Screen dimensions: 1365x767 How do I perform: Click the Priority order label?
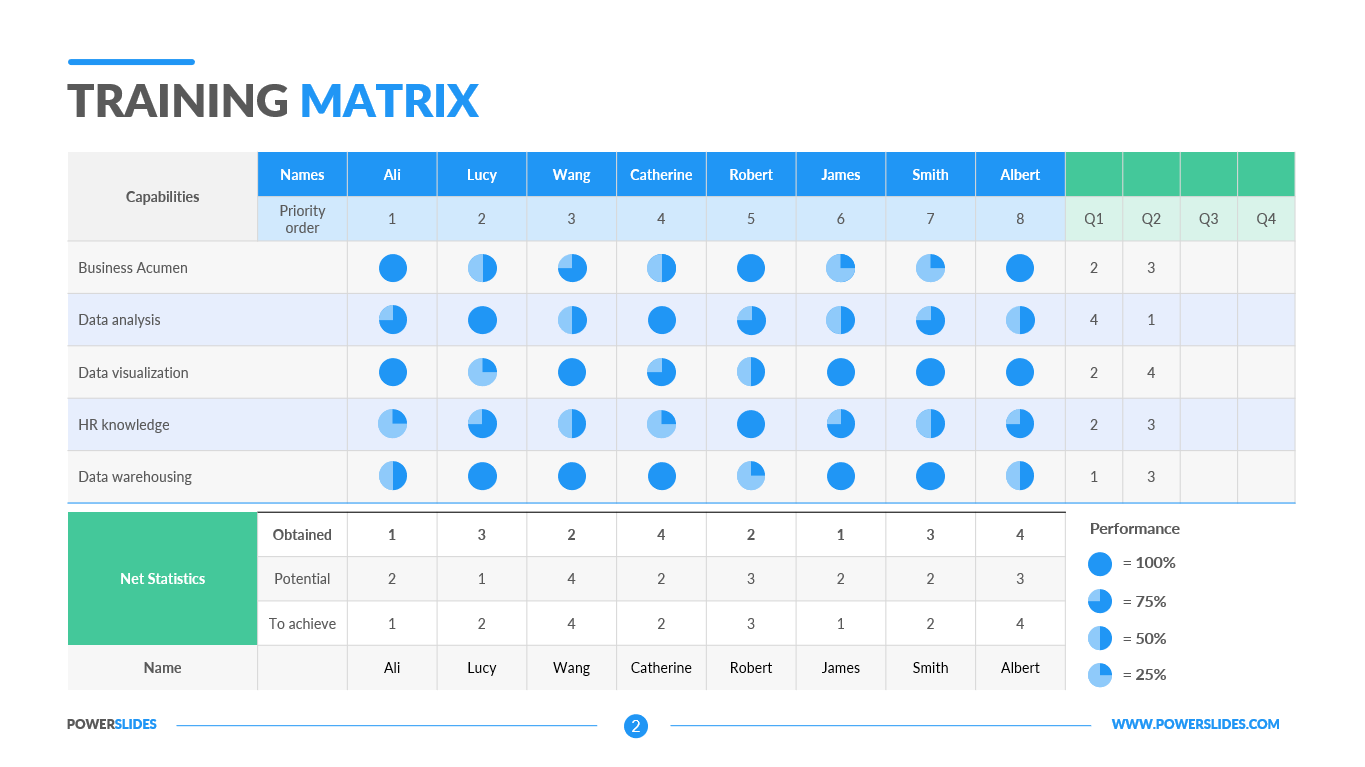[302, 219]
